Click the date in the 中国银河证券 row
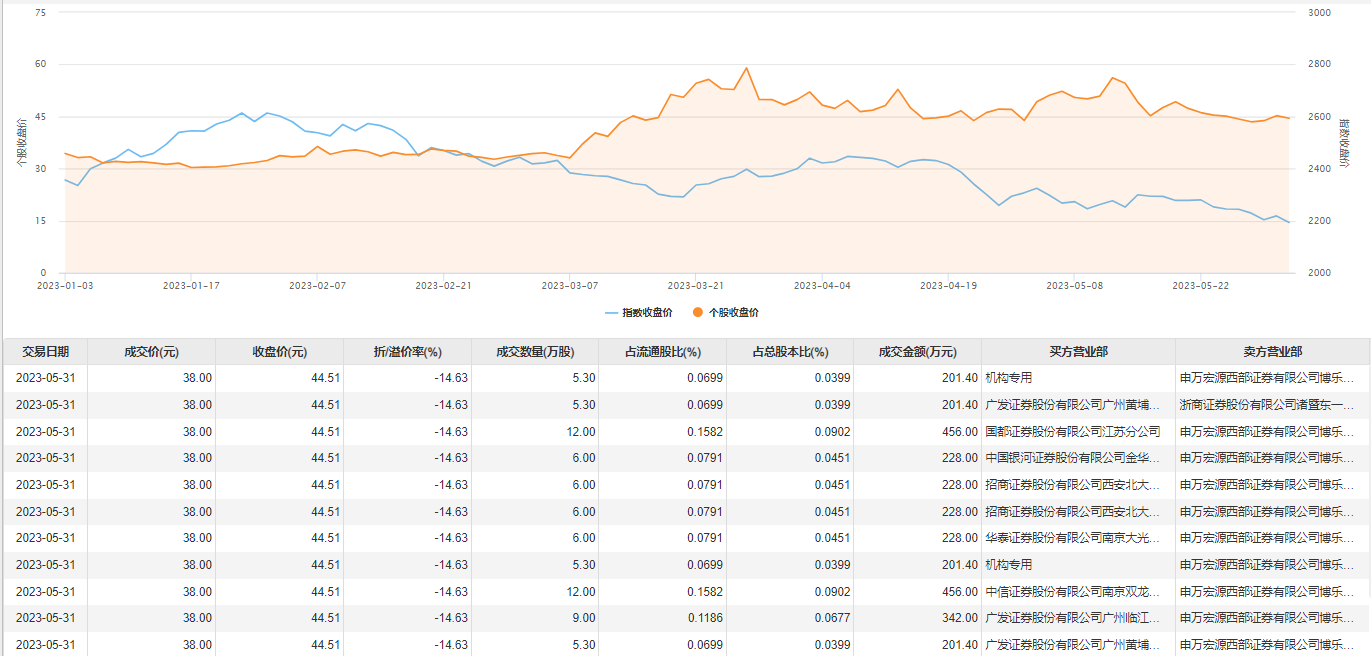The width and height of the screenshot is (1371, 656). tap(46, 458)
